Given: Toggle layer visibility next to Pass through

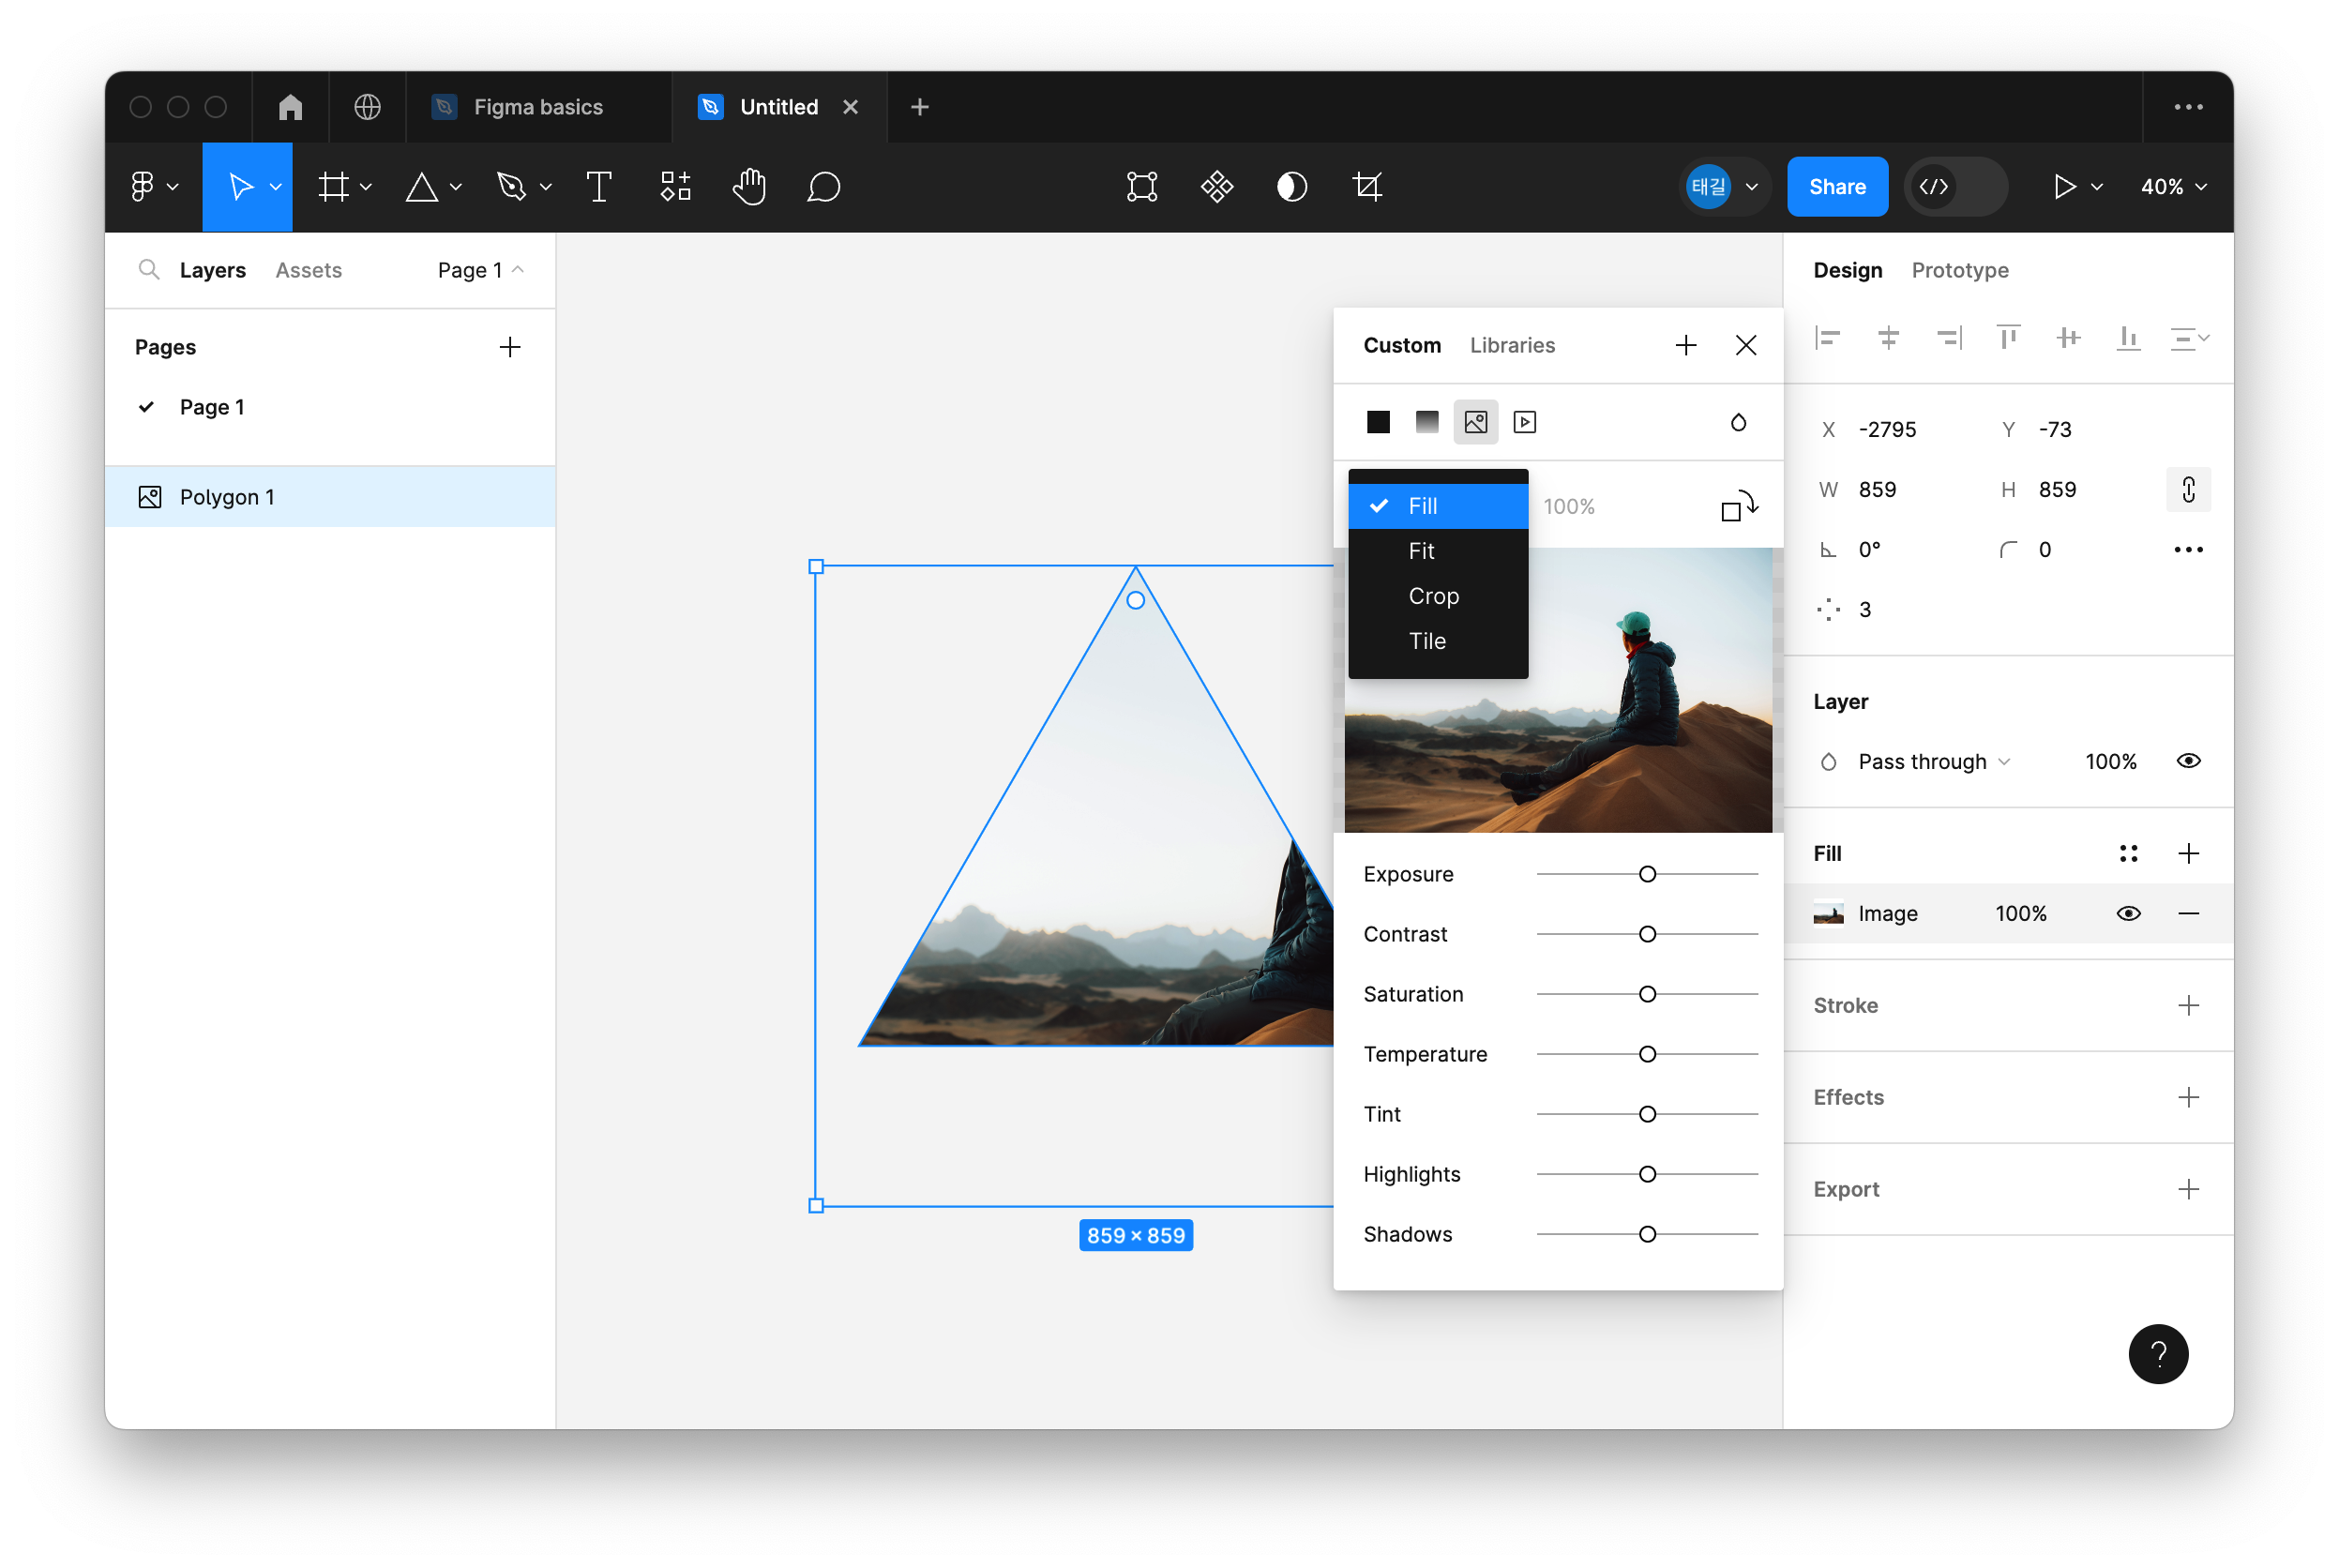Looking at the screenshot, I should (2188, 761).
